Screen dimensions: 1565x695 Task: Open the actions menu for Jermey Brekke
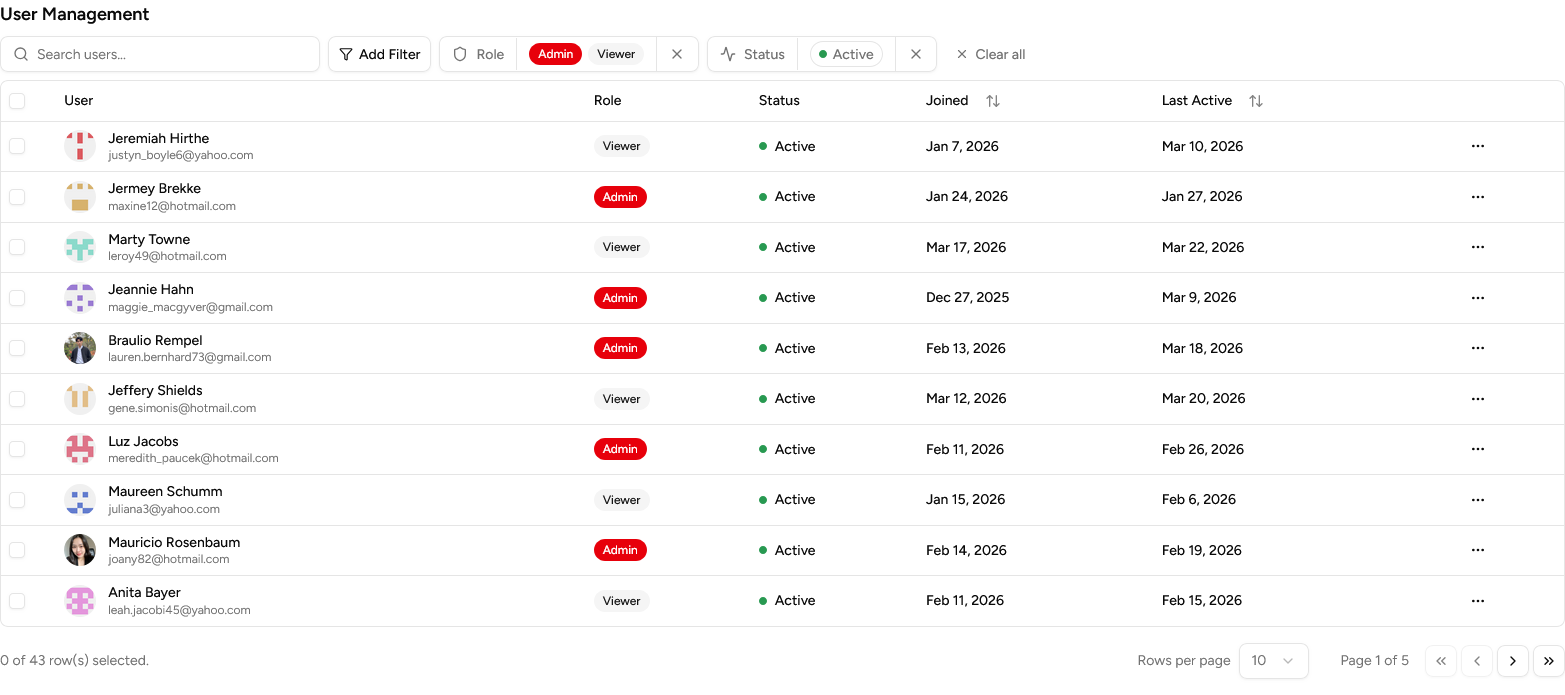pyautogui.click(x=1478, y=196)
